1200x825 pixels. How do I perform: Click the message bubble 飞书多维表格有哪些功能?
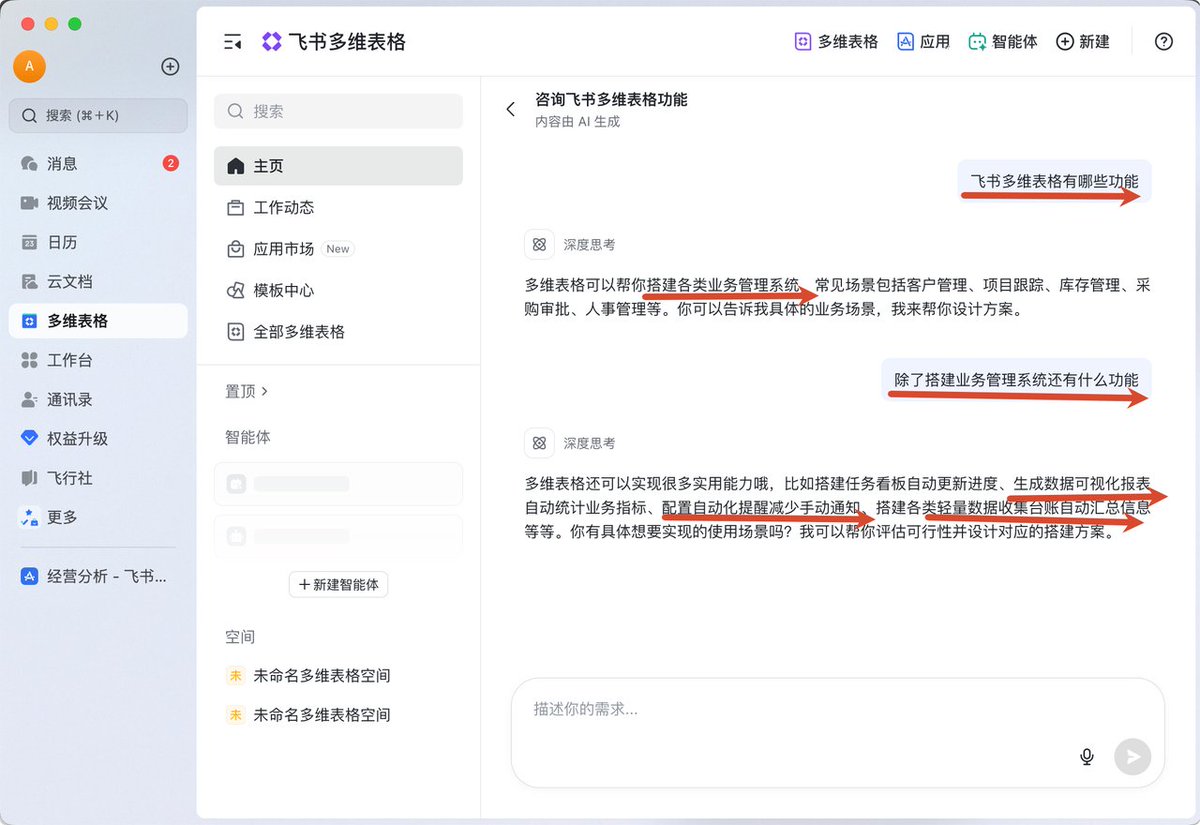tap(1054, 182)
